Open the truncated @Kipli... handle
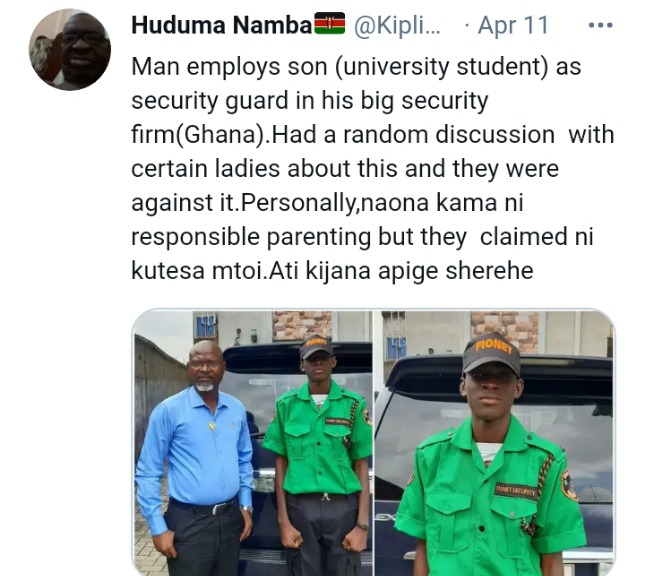The width and height of the screenshot is (645, 576). point(397,25)
